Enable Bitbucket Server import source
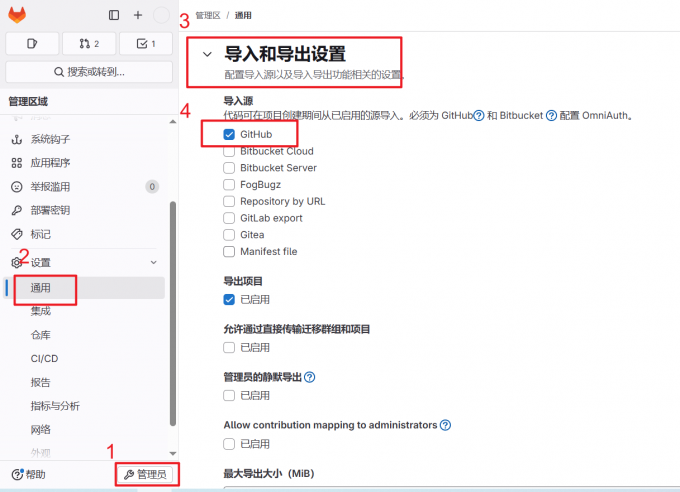The width and height of the screenshot is (680, 492). [x=229, y=168]
